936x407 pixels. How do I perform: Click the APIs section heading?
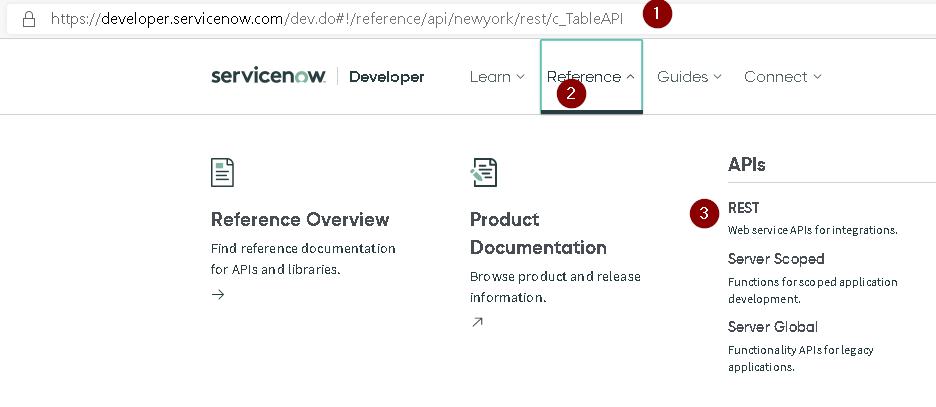pyautogui.click(x=746, y=164)
